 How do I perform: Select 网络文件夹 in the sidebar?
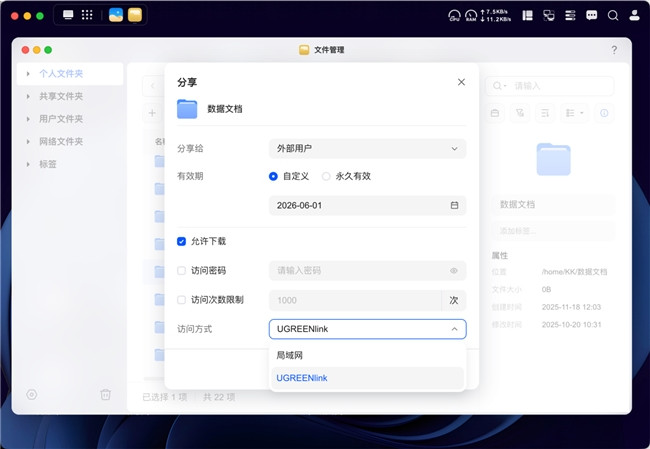pos(61,141)
